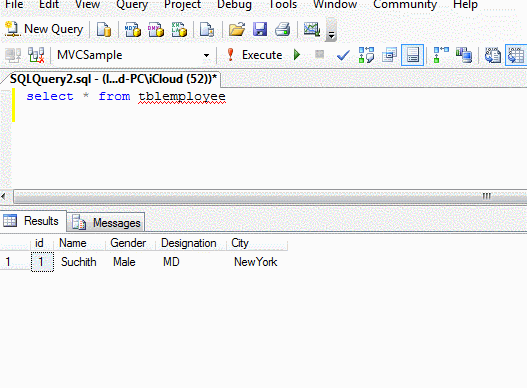527x388 pixels.
Task: Click the Execute button
Action: 255,55
